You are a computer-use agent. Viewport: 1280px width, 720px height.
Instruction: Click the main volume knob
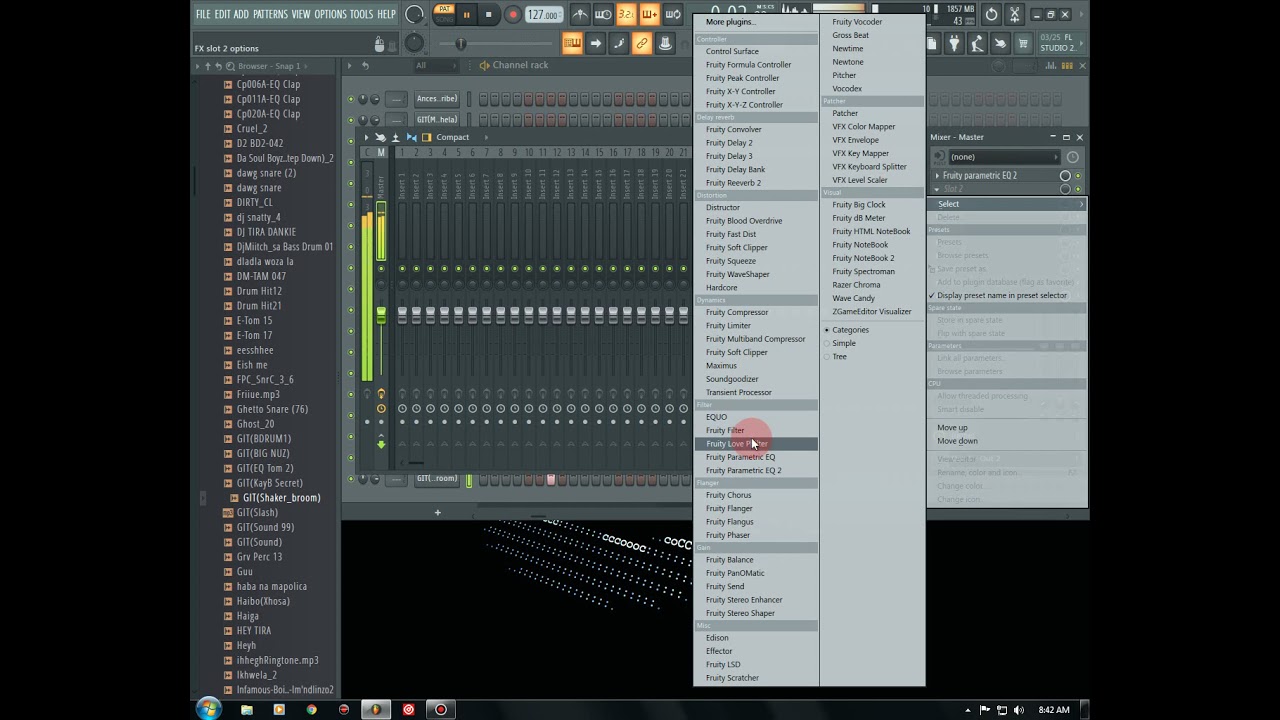pyautogui.click(x=414, y=14)
